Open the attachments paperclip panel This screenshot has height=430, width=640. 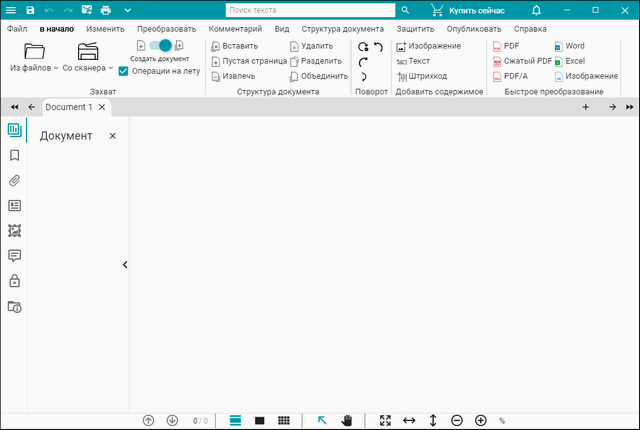point(14,181)
